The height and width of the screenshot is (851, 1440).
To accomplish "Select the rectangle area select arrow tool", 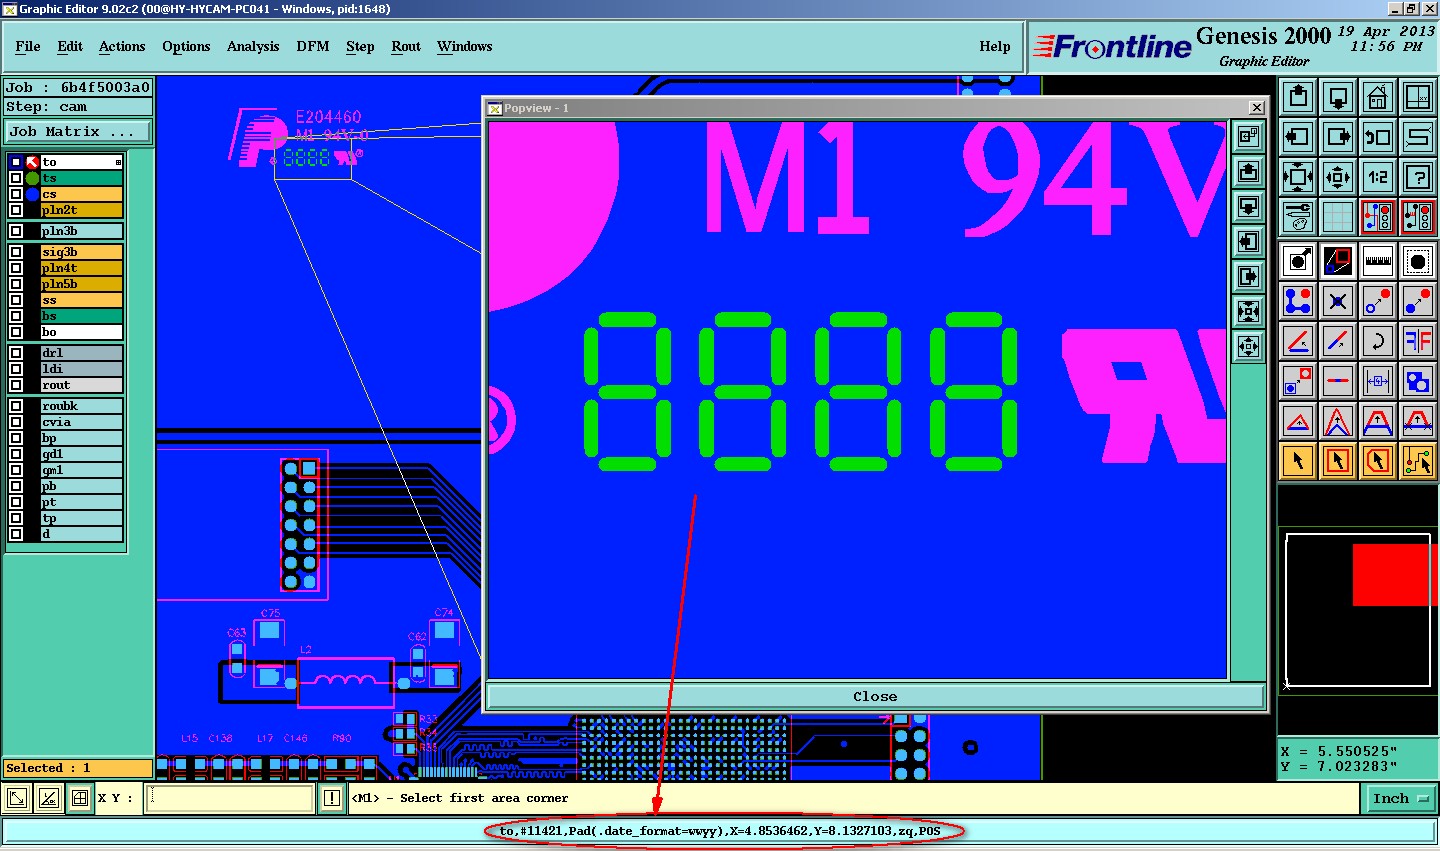I will 1338,461.
